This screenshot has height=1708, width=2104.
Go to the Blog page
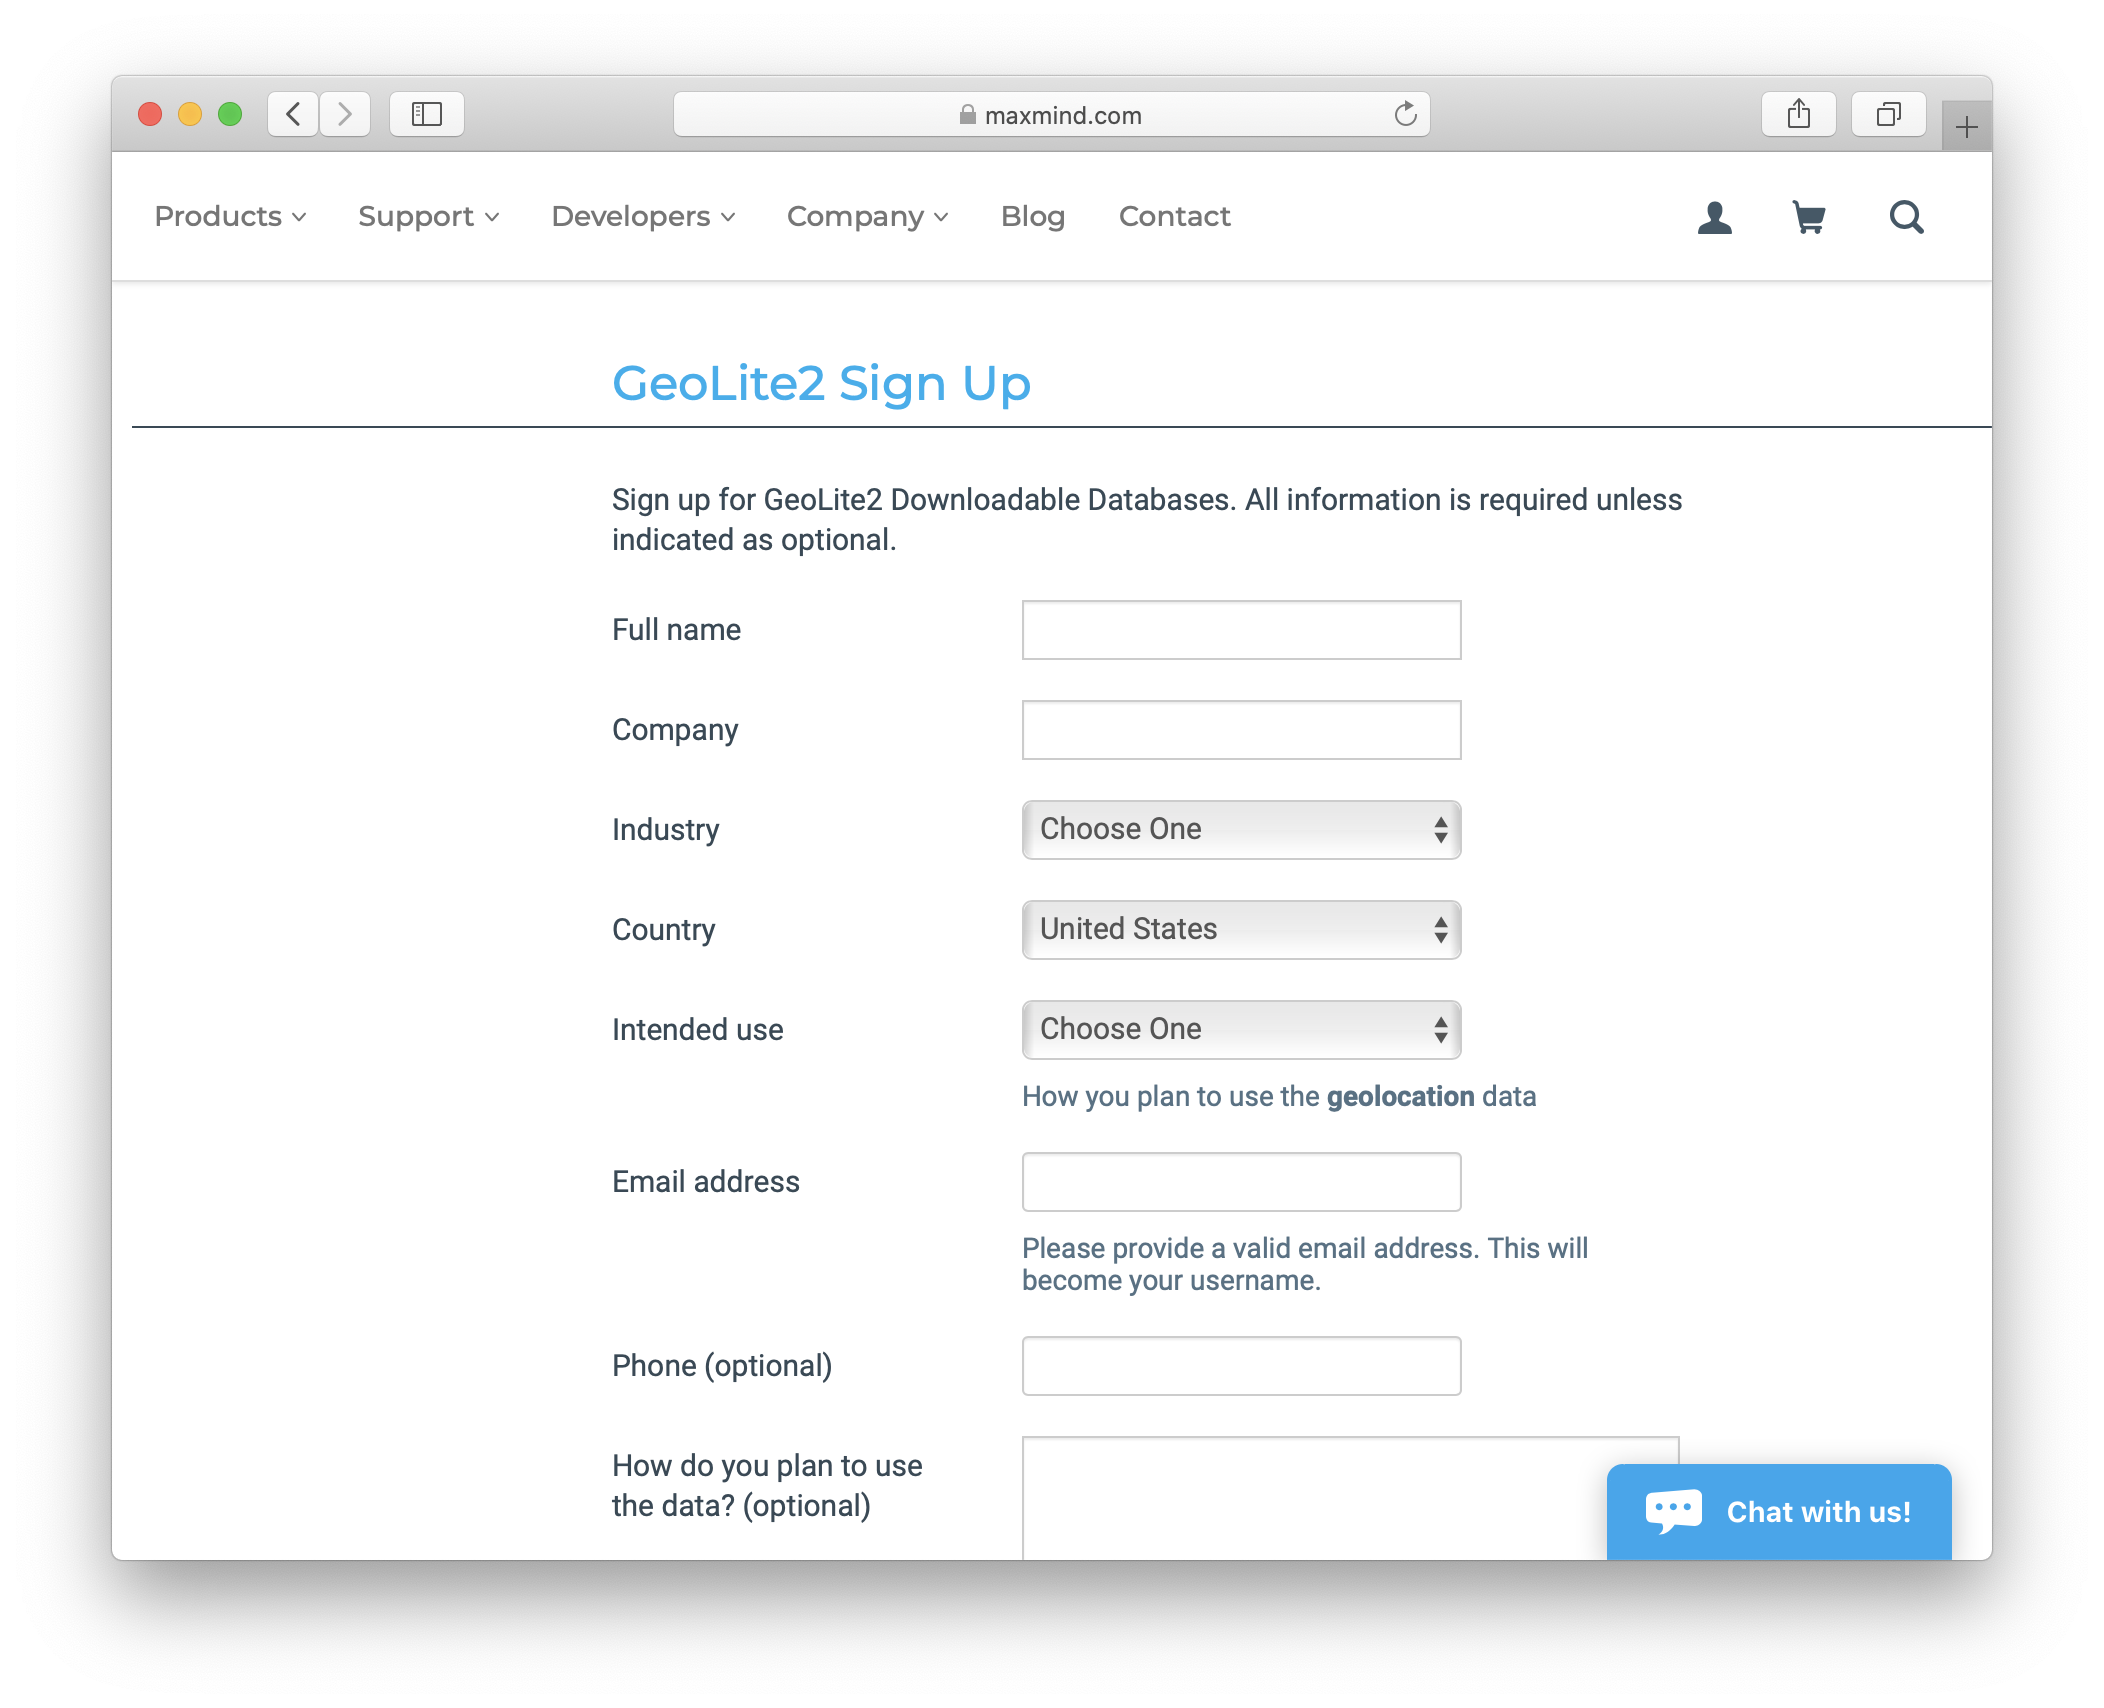pyautogui.click(x=1033, y=216)
